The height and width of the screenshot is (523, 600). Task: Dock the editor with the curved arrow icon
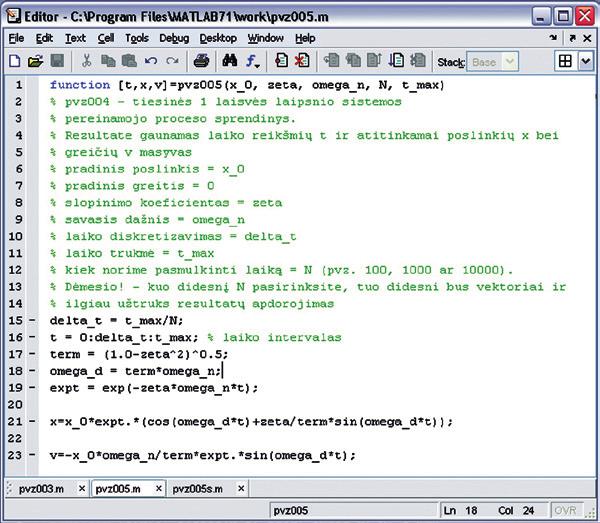pos(553,38)
